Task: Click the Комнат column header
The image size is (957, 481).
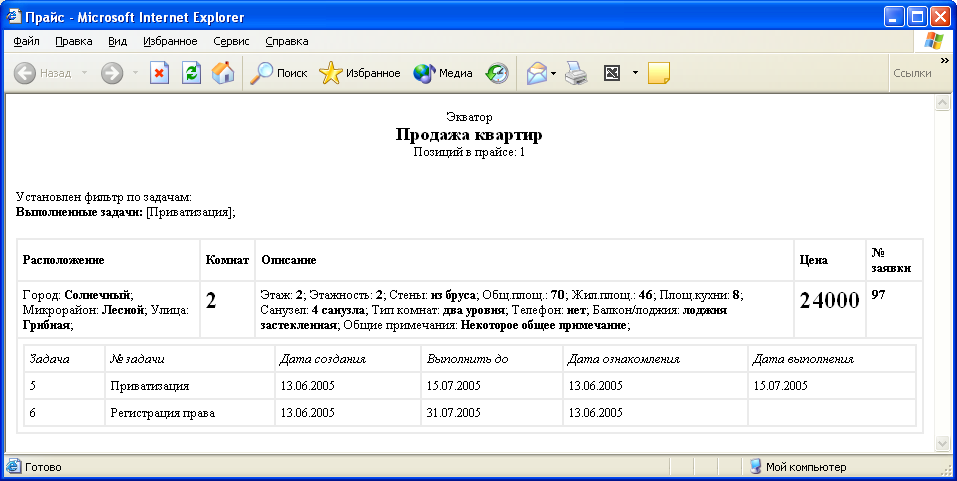Action: click(x=228, y=260)
